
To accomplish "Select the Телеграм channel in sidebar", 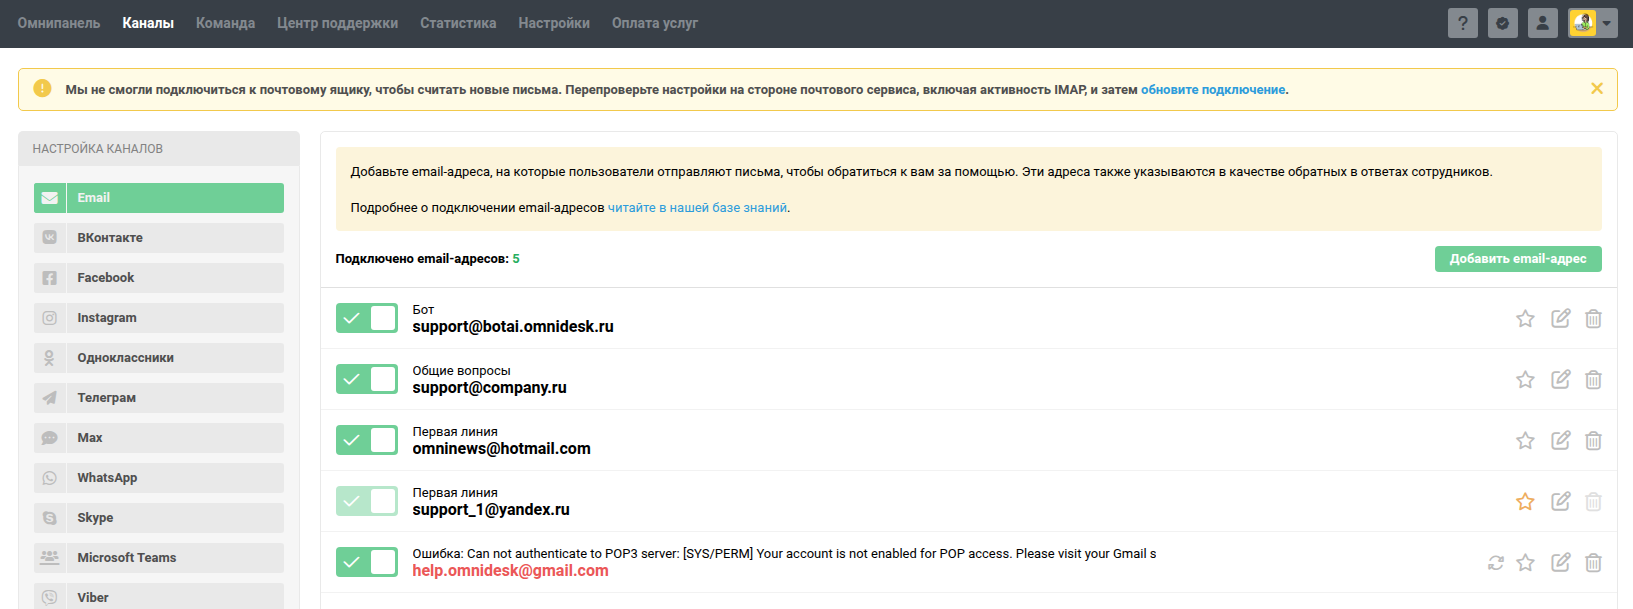I will pyautogui.click(x=159, y=398).
